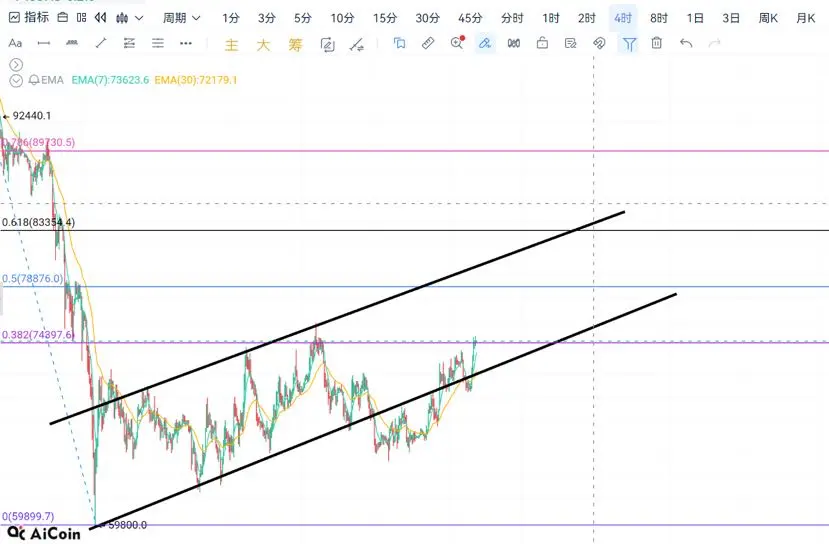829x544 pixels.
Task: Click the 0.382(74397.6) Fibonacci label
Action: (38, 335)
